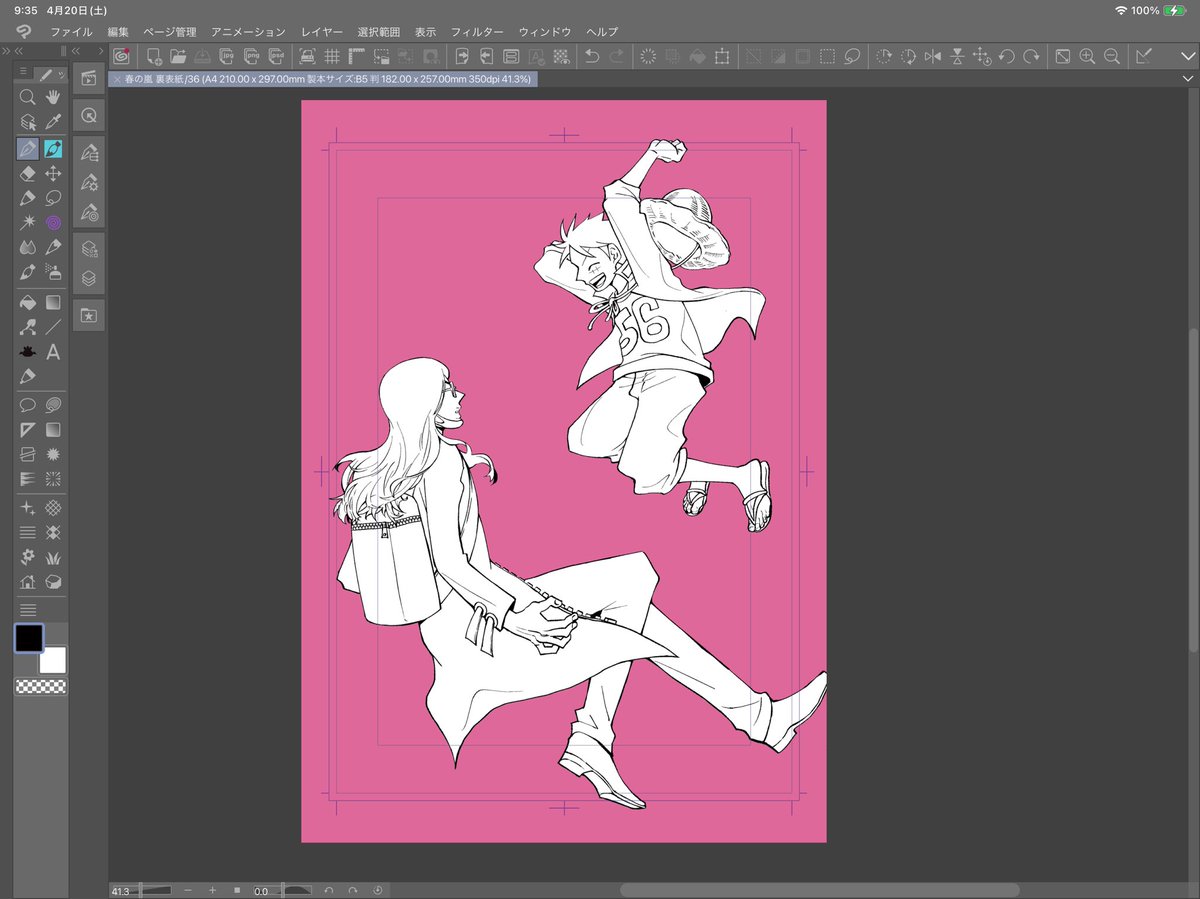The image size is (1200, 899).
Task: Open the material palette star folder icon
Action: pos(88,315)
